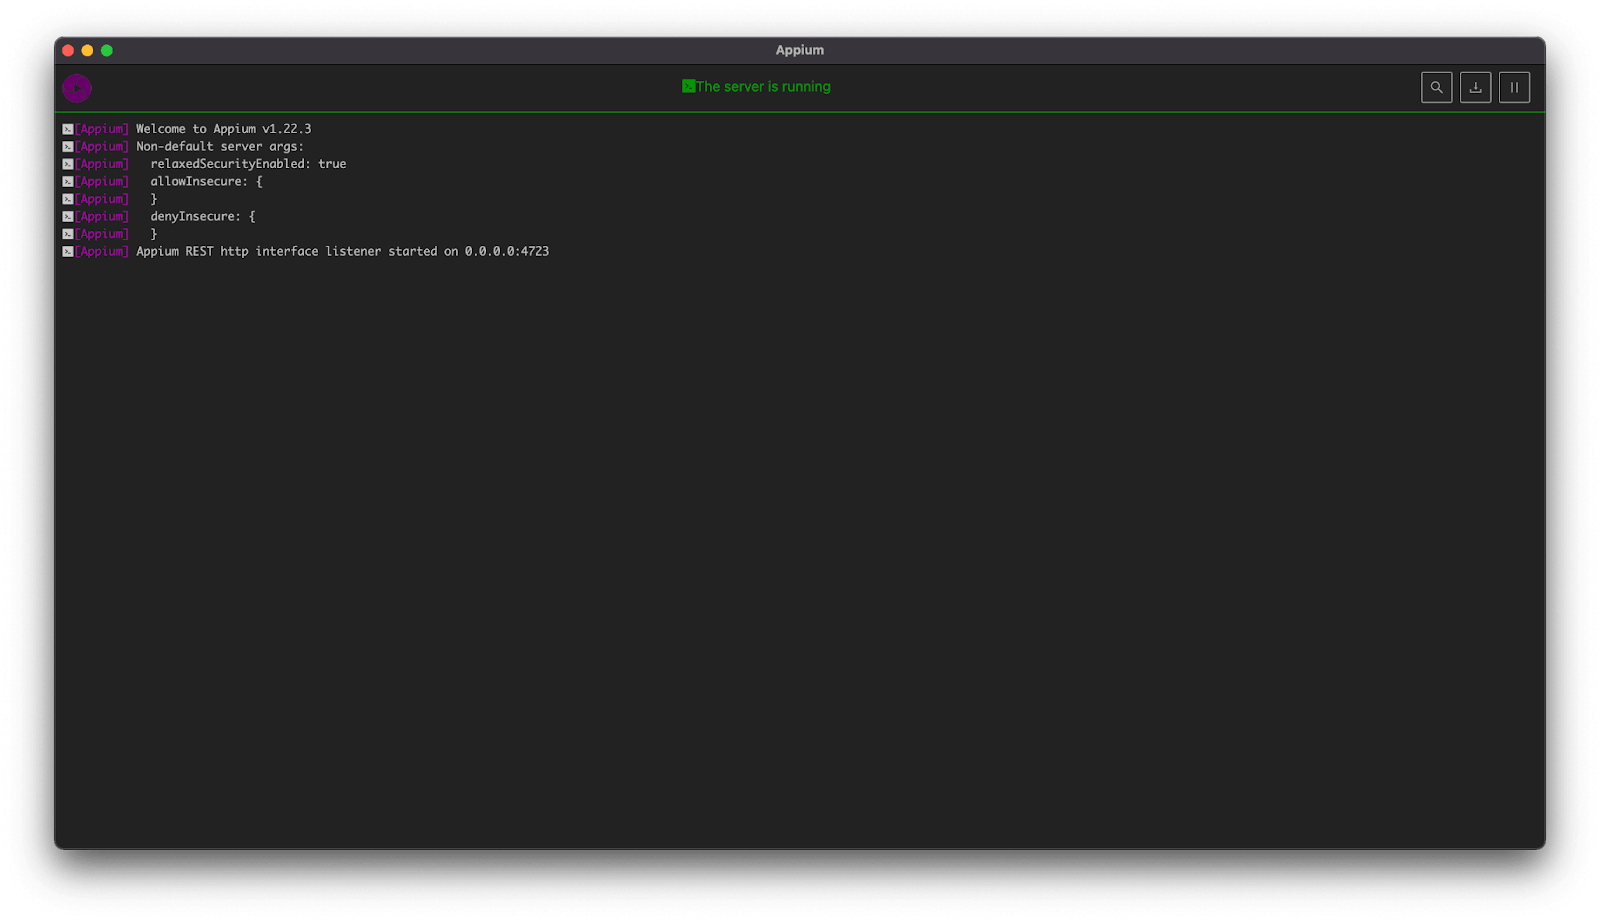
Task: Minimize the window with the yellow button
Action: [86, 49]
